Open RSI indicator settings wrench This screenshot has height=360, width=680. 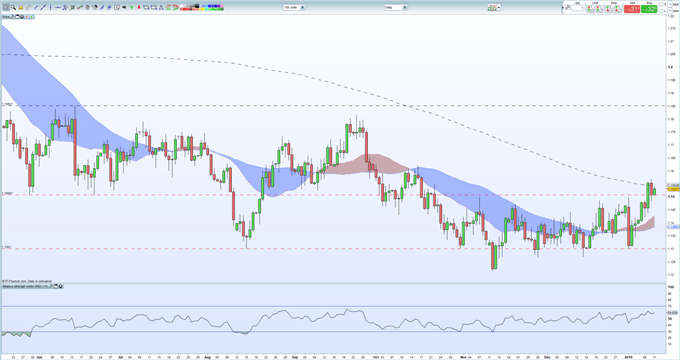click(x=51, y=286)
